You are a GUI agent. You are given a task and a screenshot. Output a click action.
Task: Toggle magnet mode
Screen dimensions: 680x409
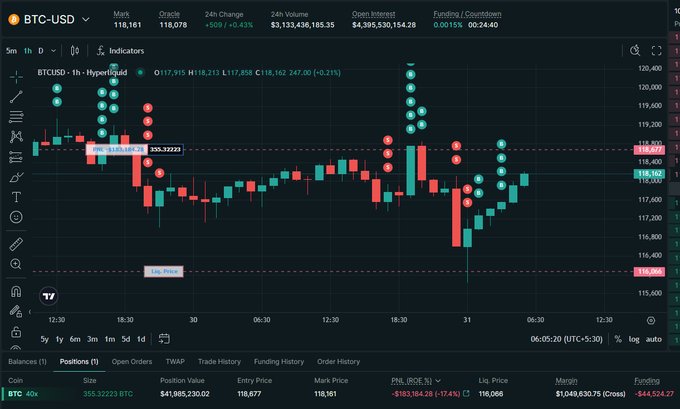point(16,291)
